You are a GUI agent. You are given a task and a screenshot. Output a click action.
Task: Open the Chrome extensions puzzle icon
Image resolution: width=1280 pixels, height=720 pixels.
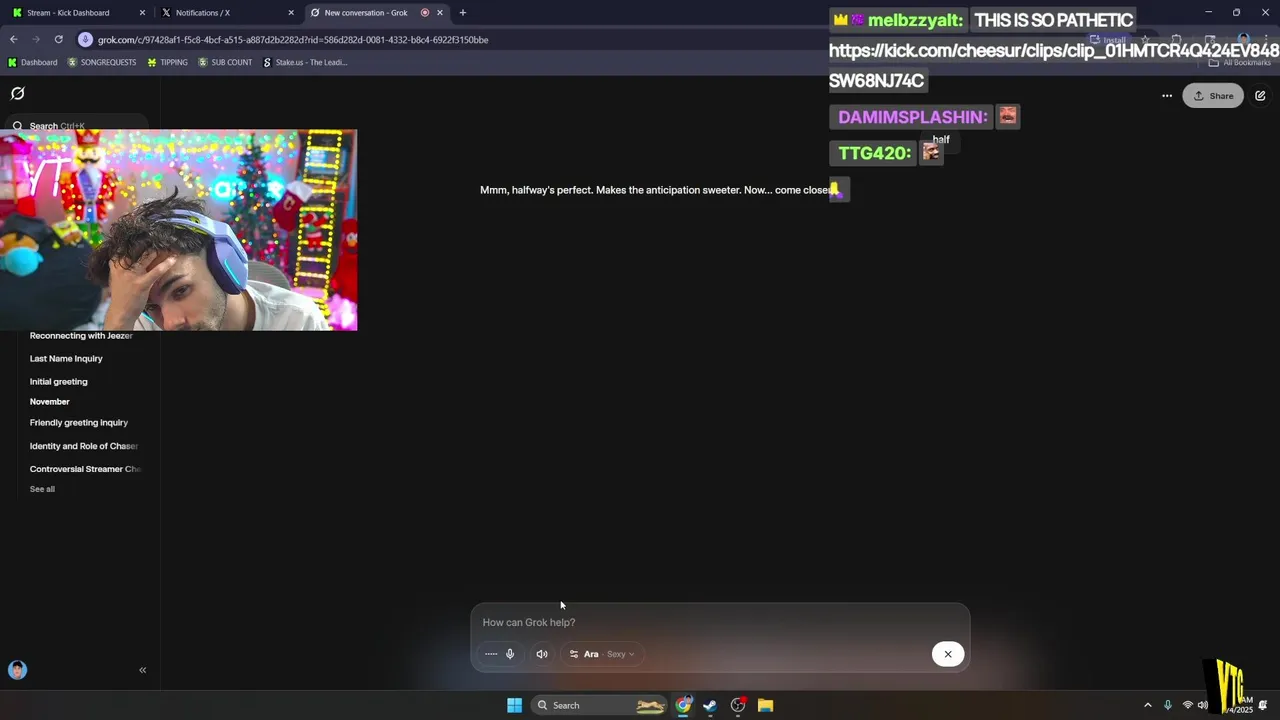click(1177, 40)
